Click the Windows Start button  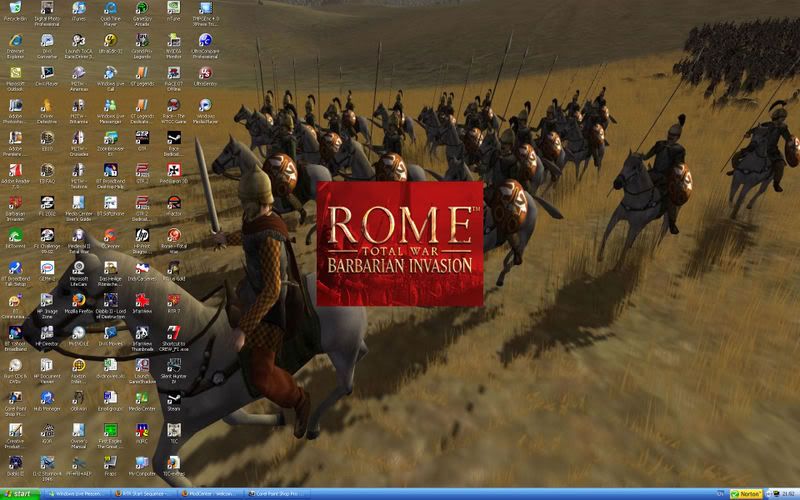click(x=20, y=493)
